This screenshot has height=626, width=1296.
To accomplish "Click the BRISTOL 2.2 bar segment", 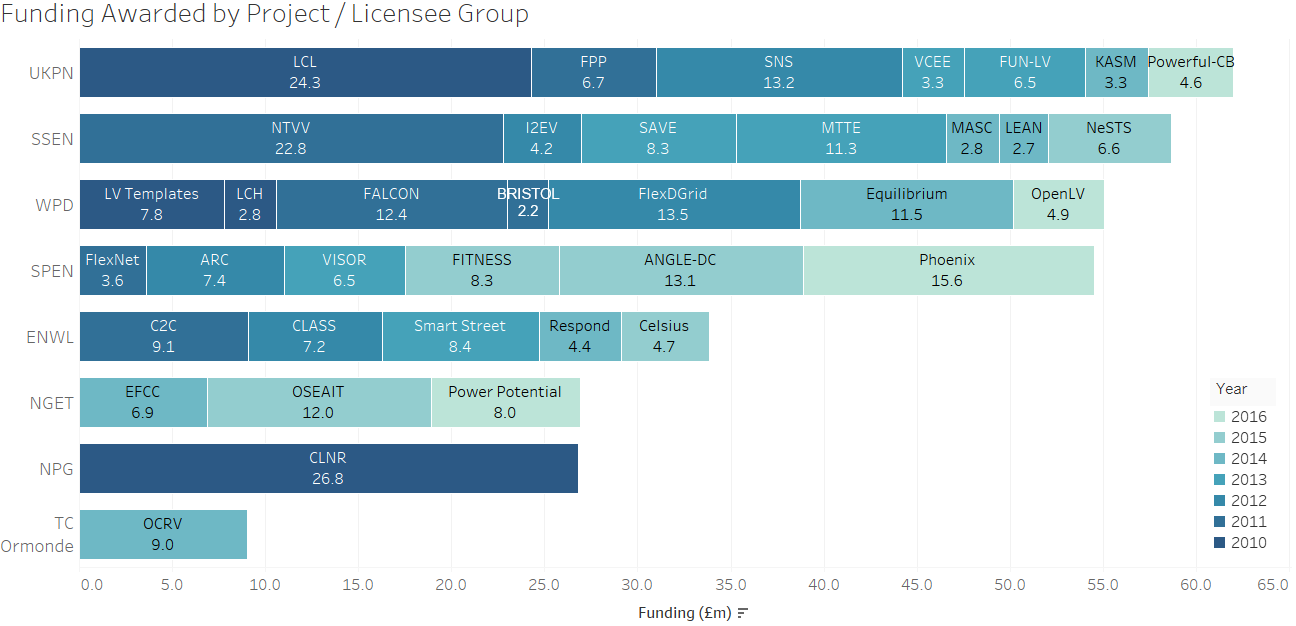I will tap(528, 204).
